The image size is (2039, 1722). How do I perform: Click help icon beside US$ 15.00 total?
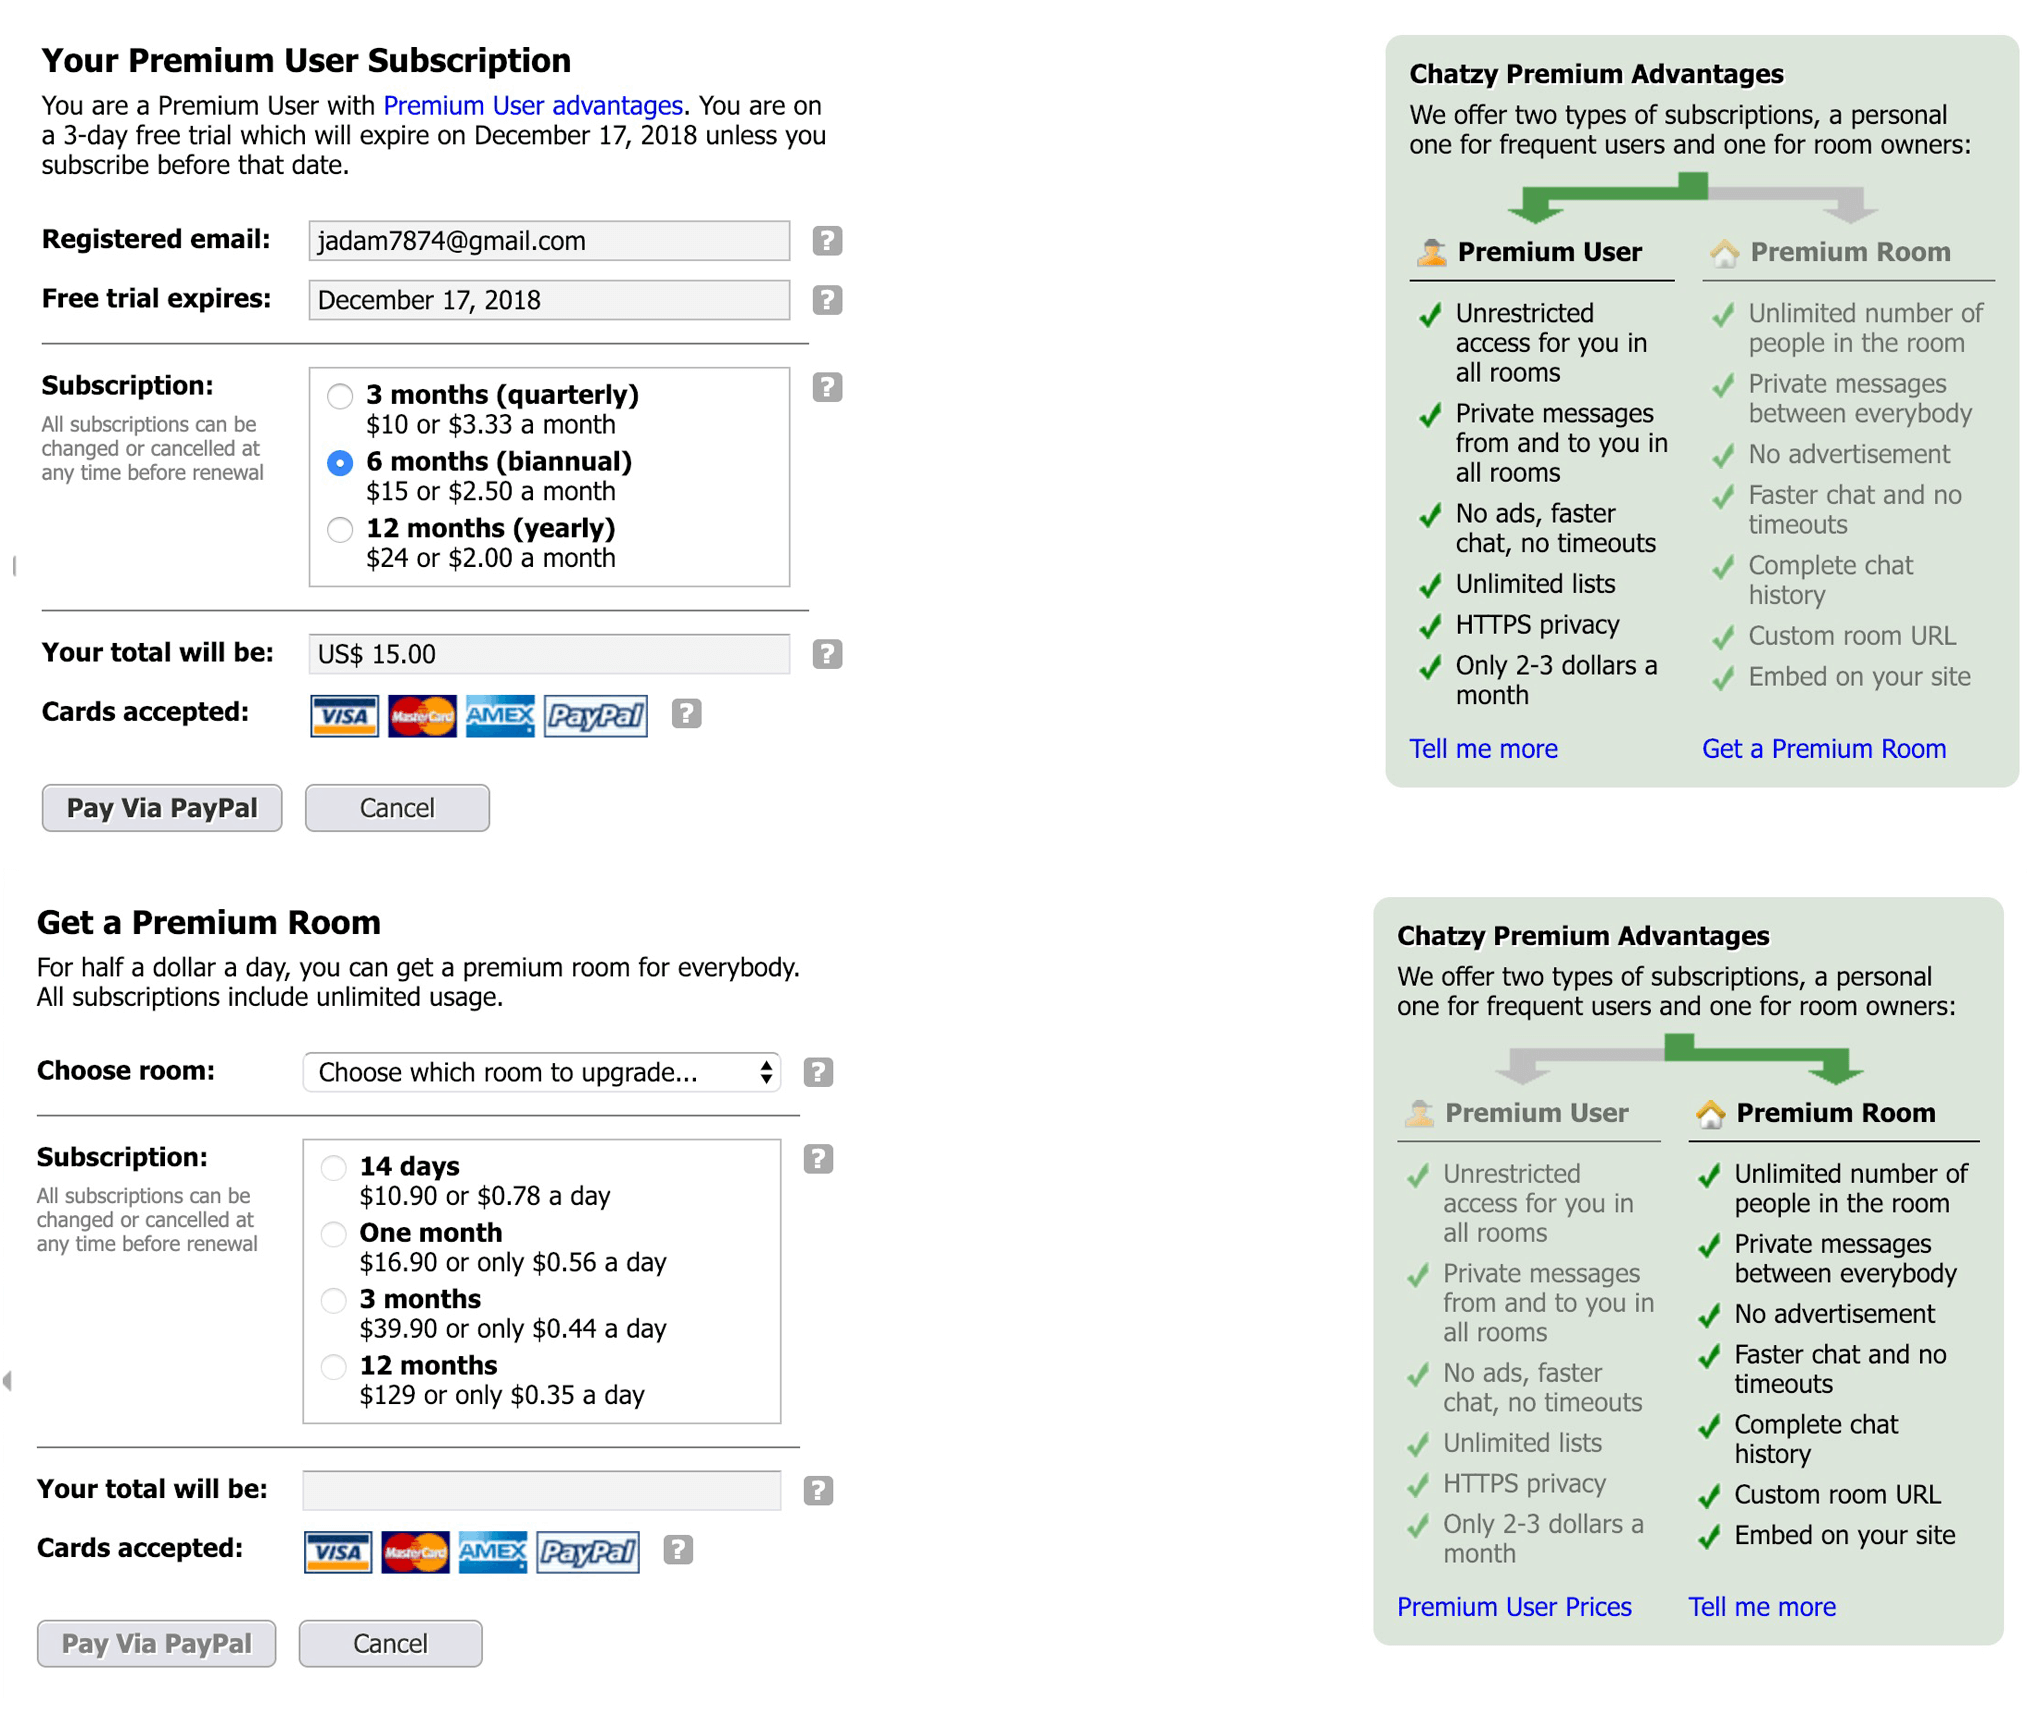(x=826, y=654)
